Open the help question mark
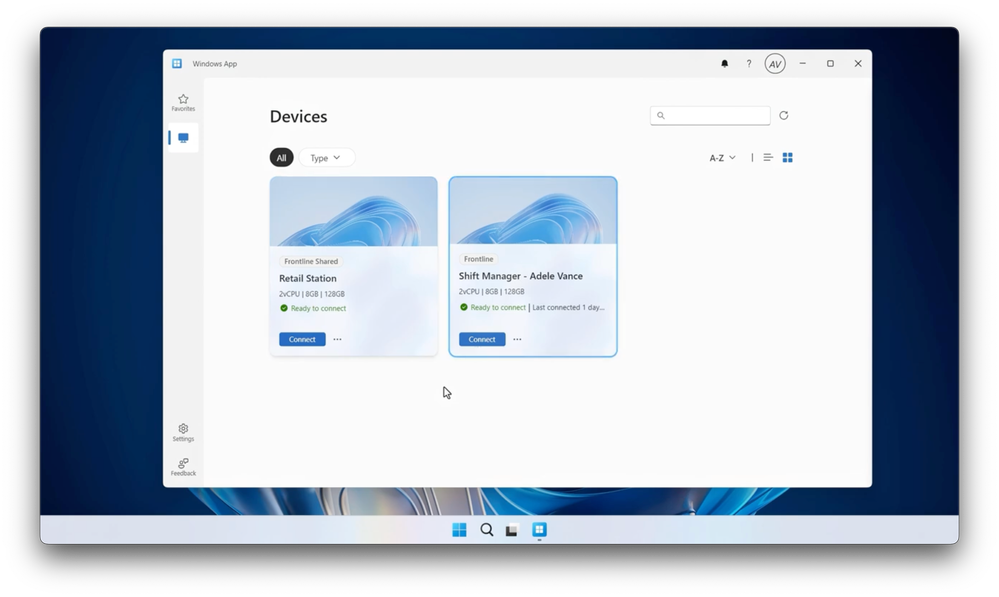The height and width of the screenshot is (597, 999). (x=749, y=64)
